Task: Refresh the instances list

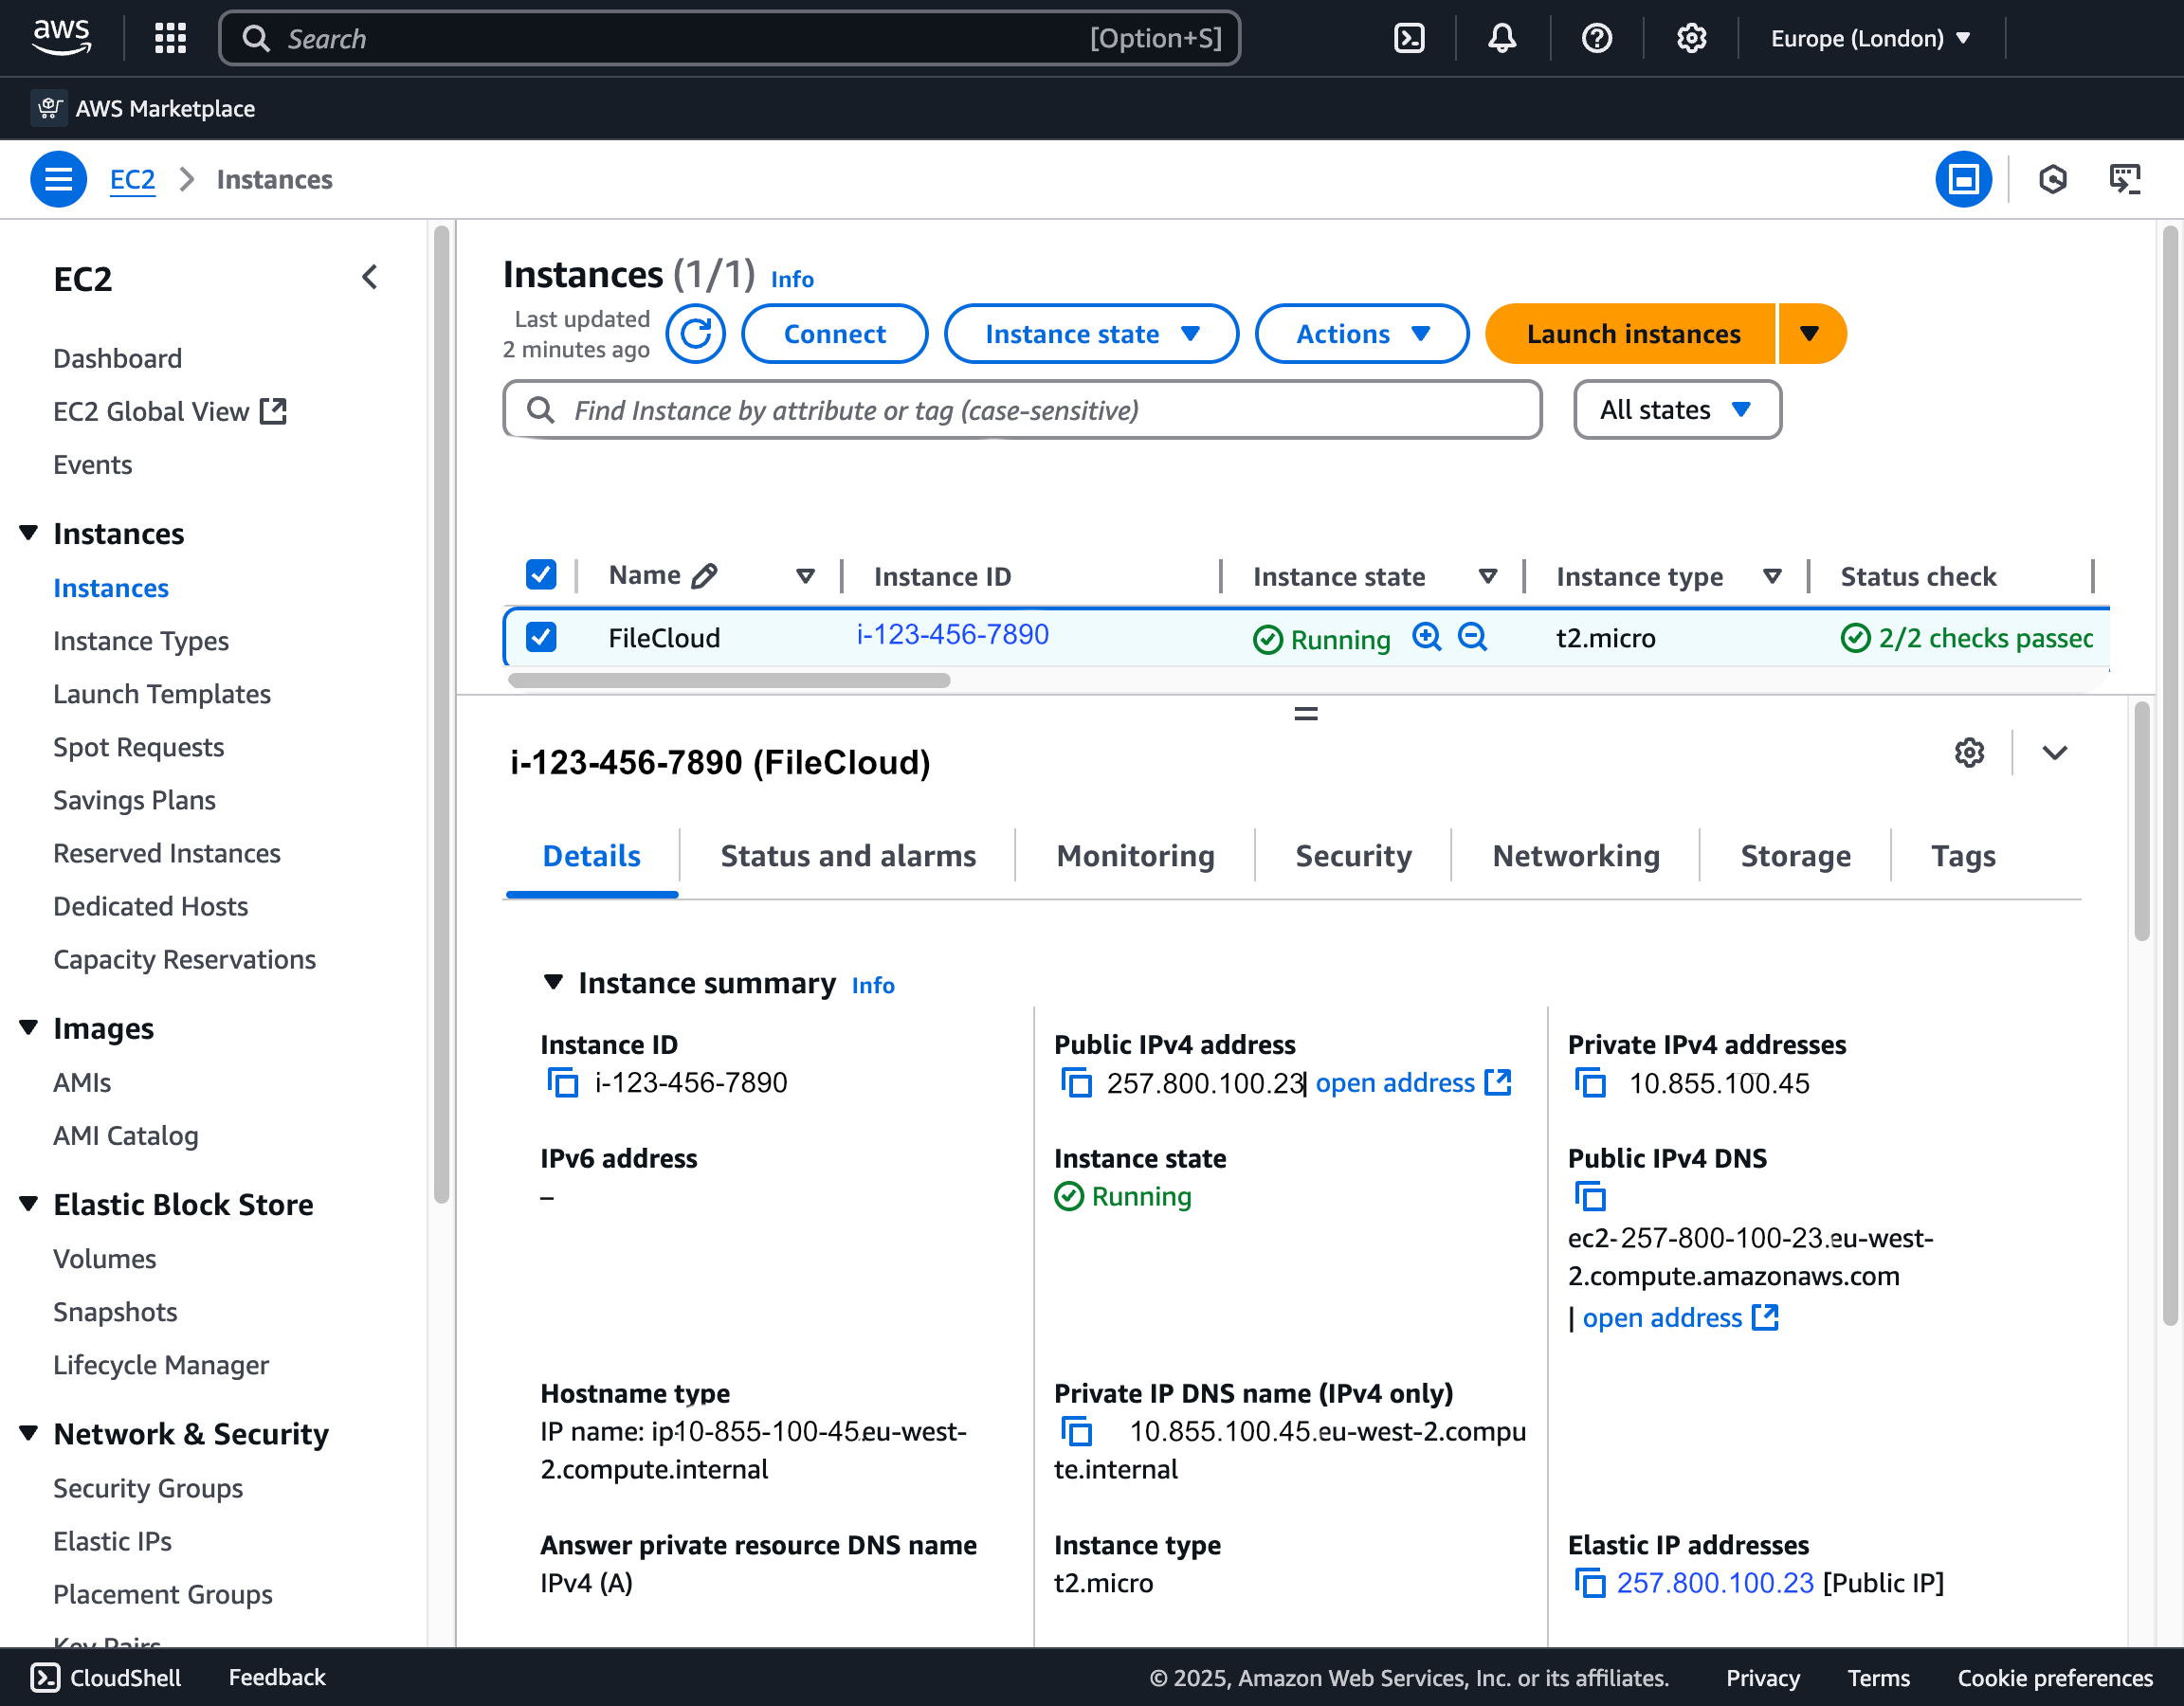Action: click(x=696, y=334)
